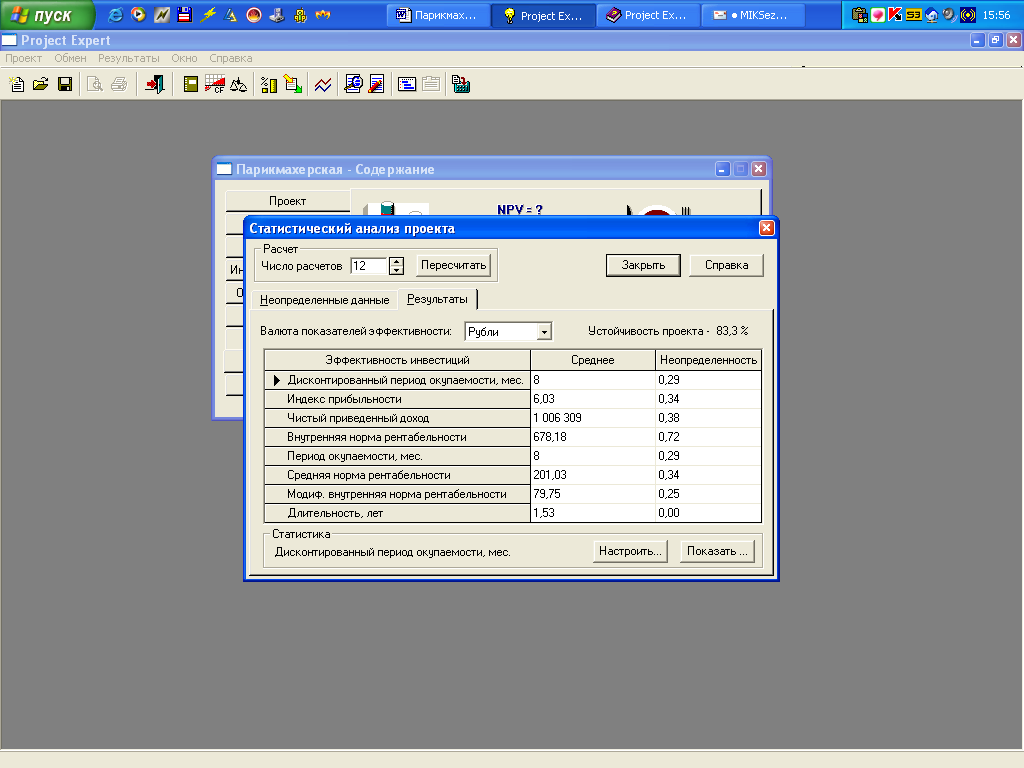Viewport: 1024px width, 768px height.
Task: Click the calculate project calculator icon
Action: tap(460, 84)
